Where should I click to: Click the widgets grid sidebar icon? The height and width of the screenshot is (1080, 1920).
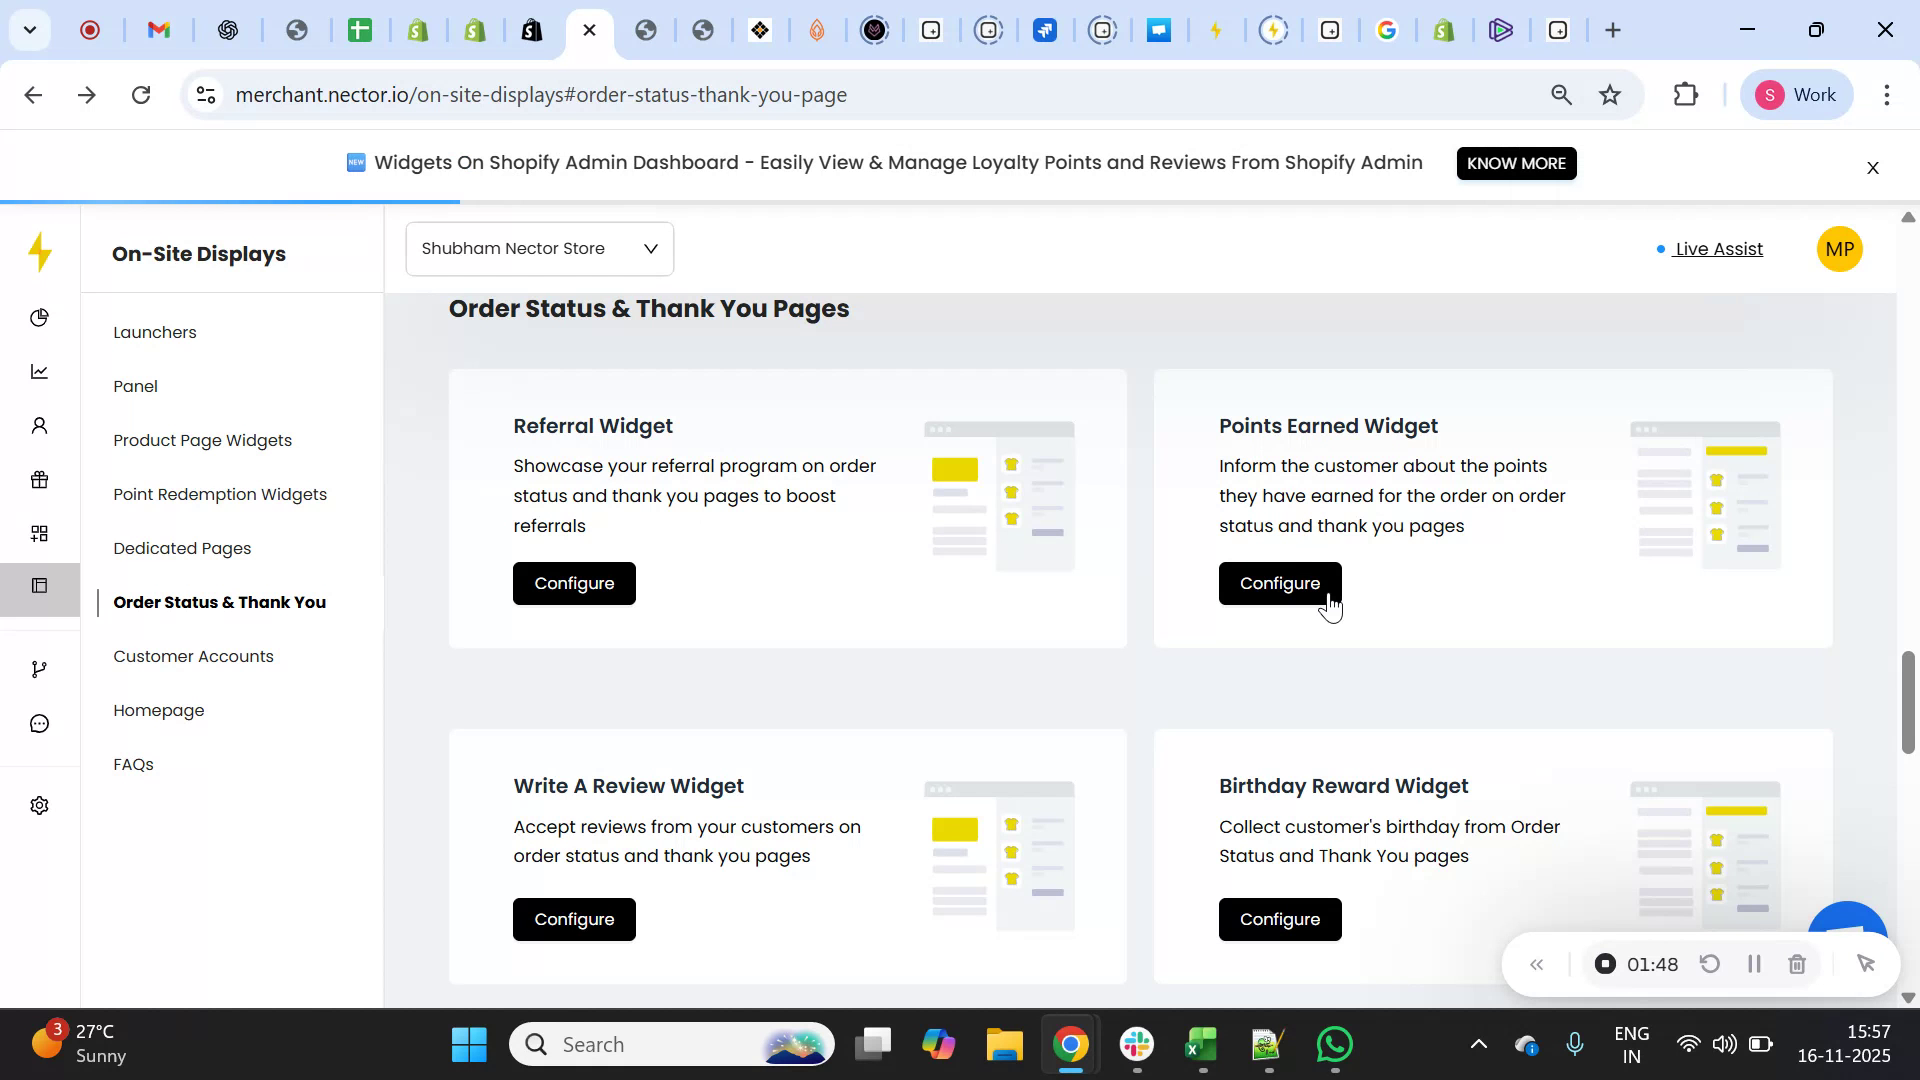point(39,534)
